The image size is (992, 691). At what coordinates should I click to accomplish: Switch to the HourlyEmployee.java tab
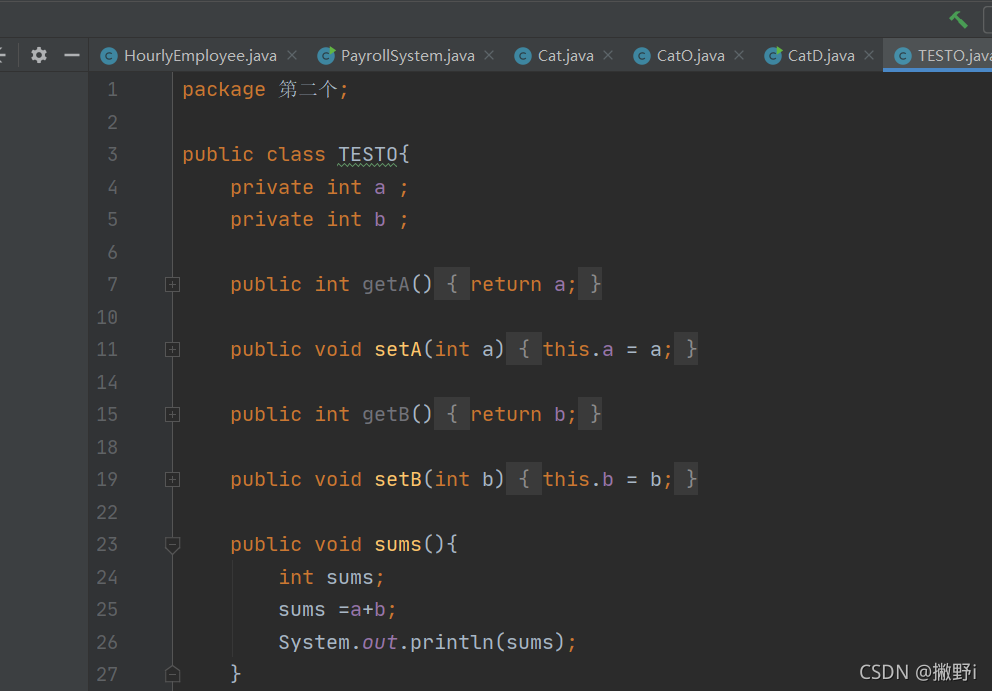click(200, 56)
